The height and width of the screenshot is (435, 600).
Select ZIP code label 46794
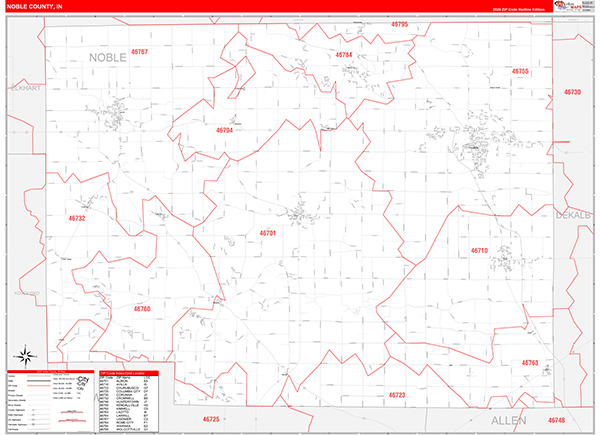(224, 130)
